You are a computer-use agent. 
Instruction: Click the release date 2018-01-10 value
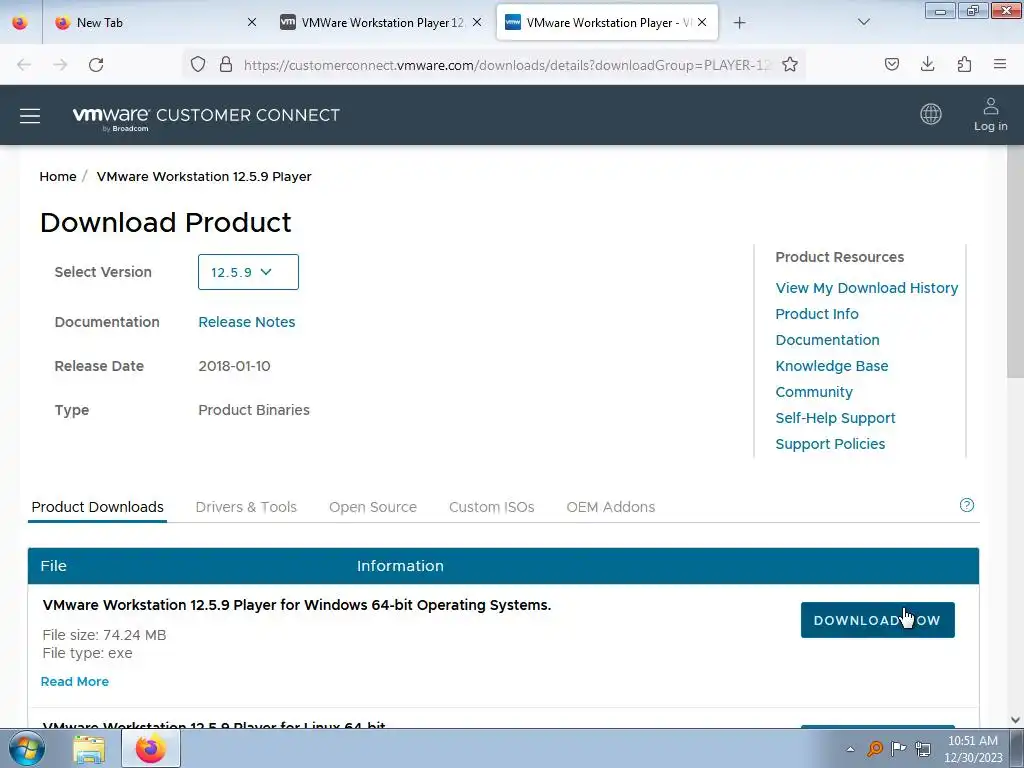point(234,366)
